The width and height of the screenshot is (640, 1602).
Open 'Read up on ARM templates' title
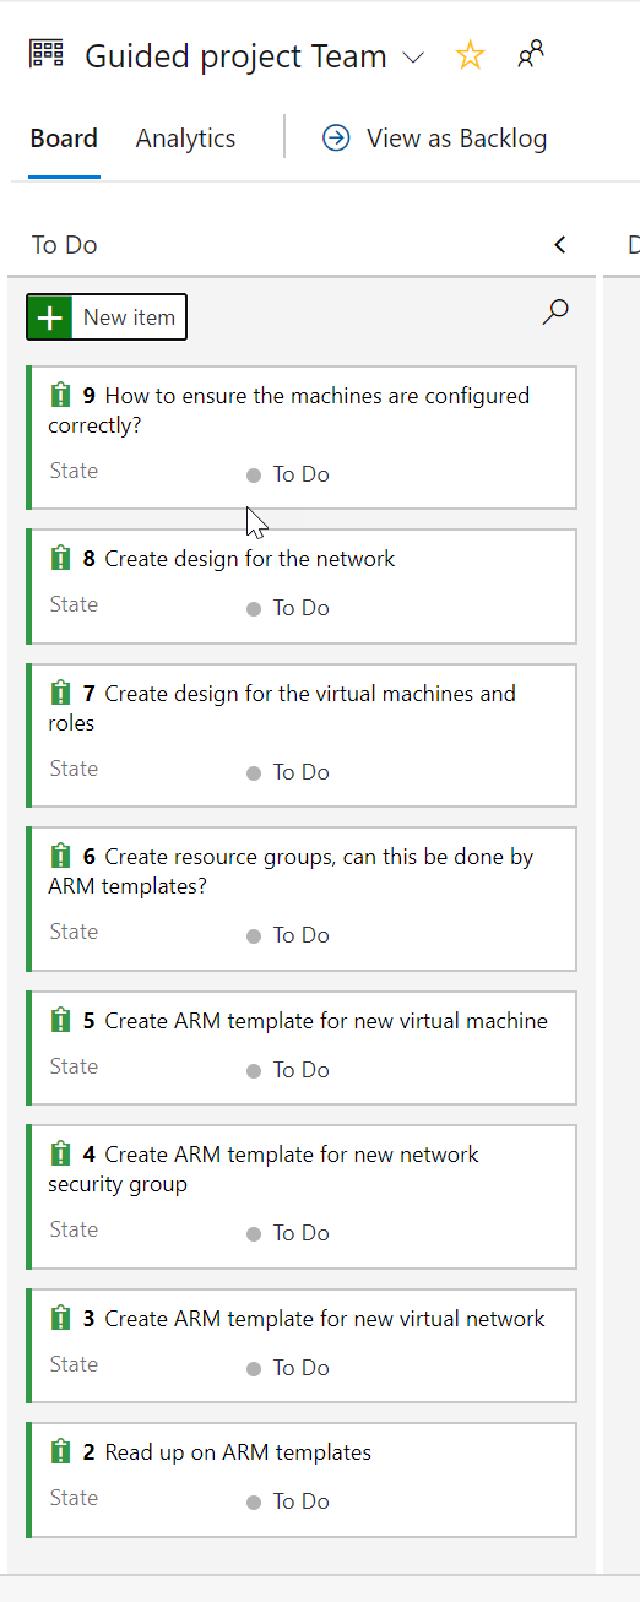[237, 1453]
